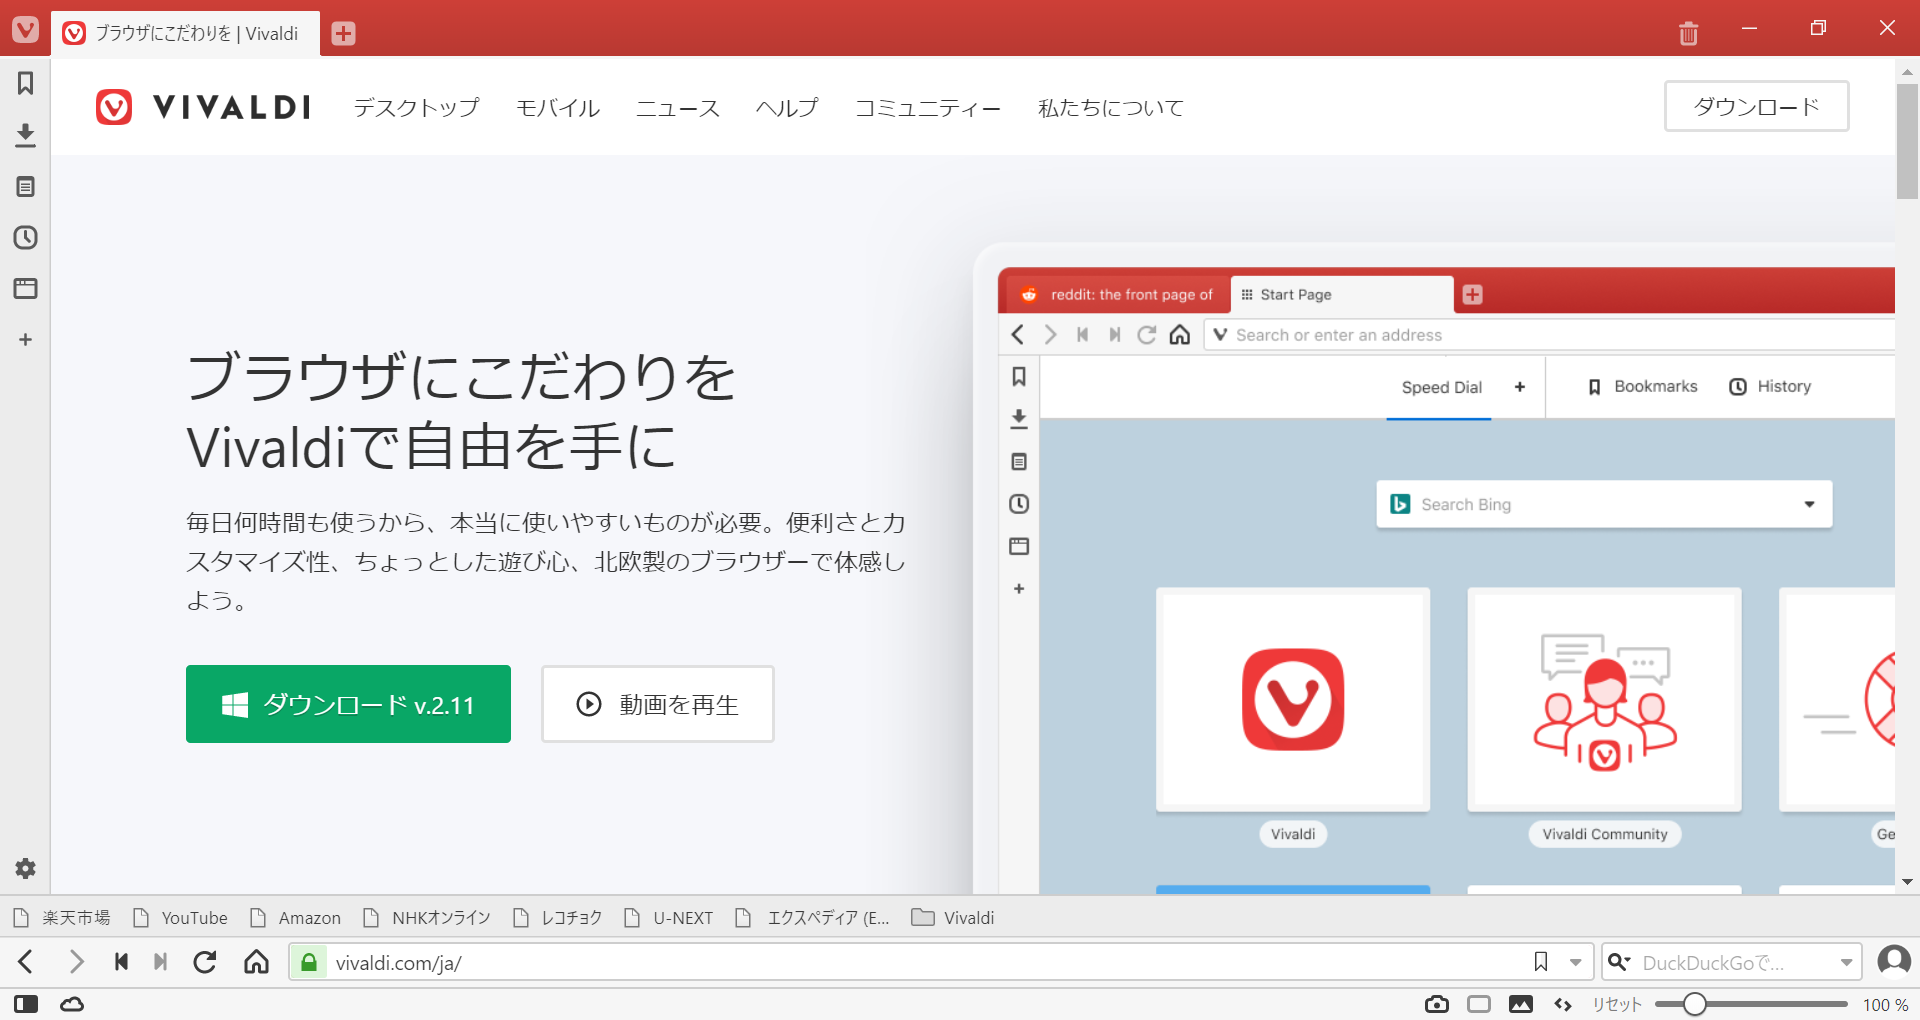Click the browser preview screenshot image
The image size is (1920, 1020).
point(1436,570)
